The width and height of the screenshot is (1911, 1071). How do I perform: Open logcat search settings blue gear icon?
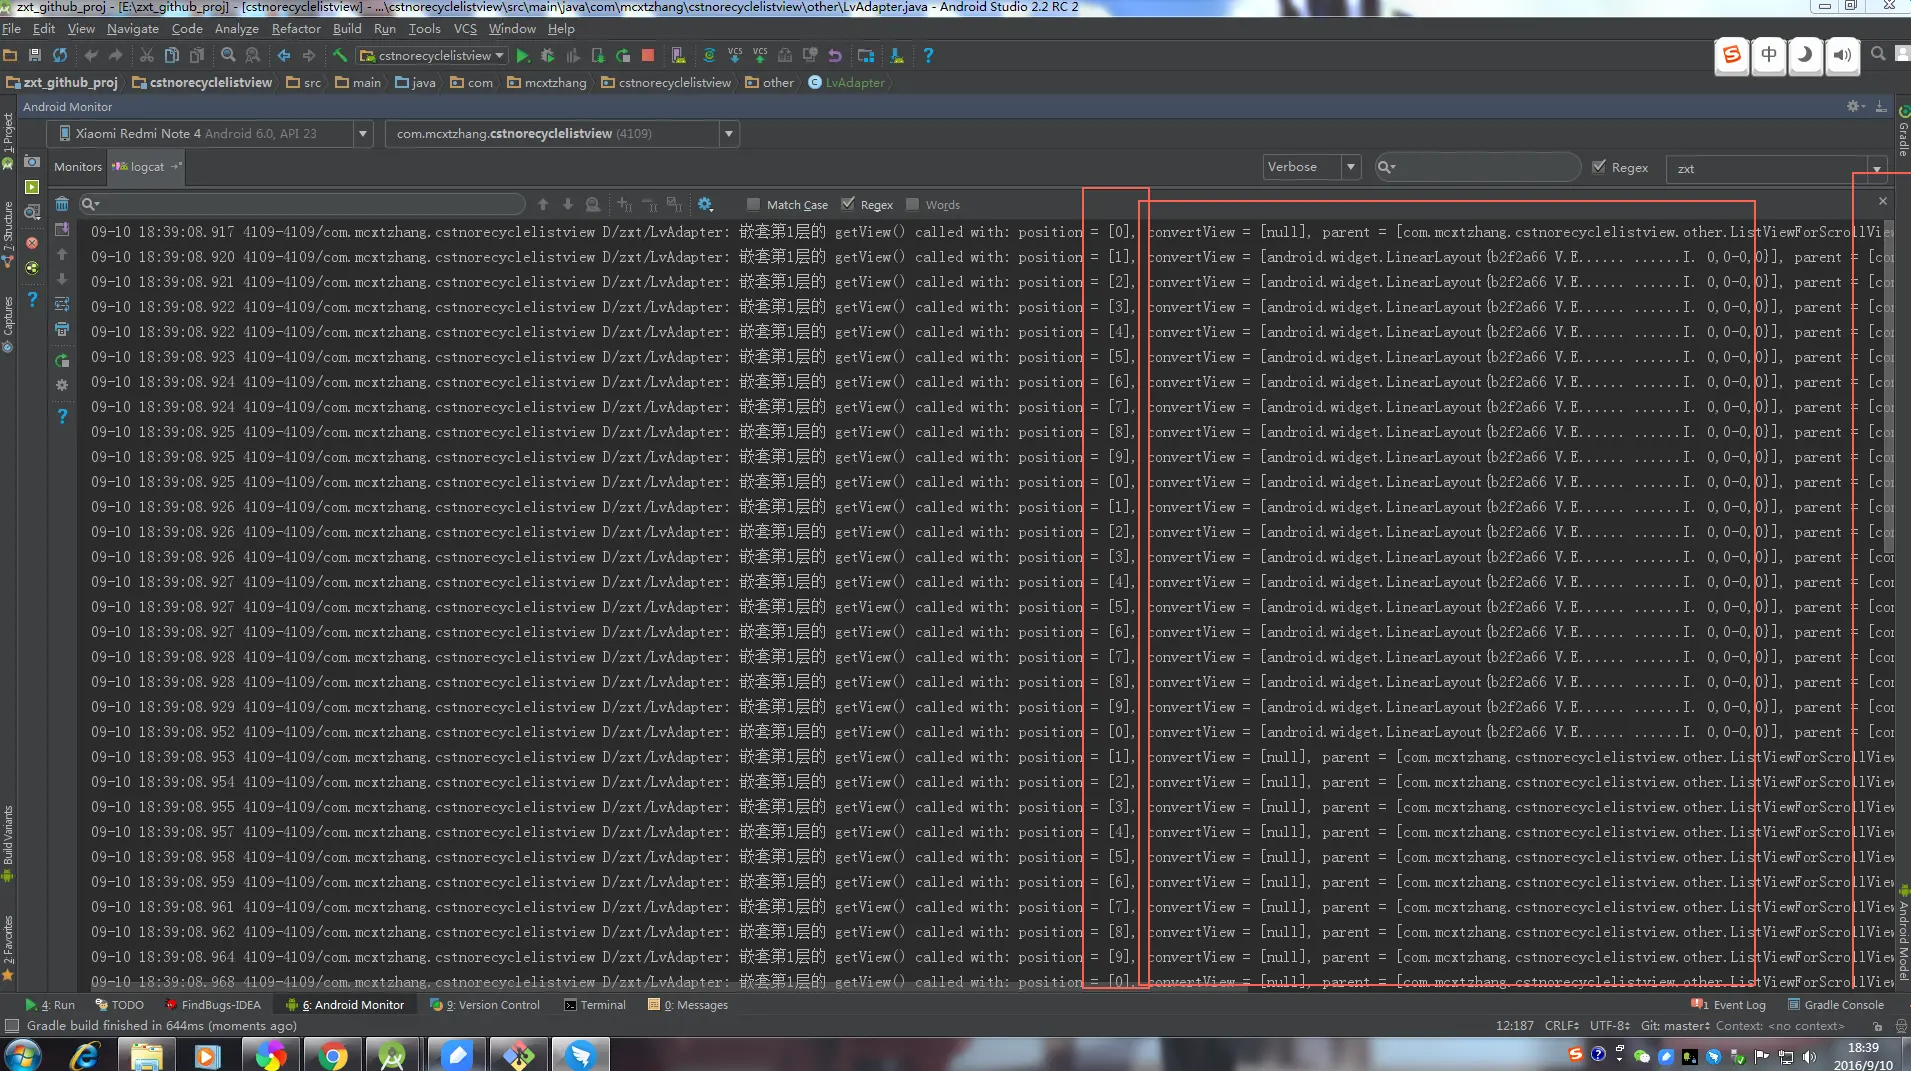click(x=705, y=204)
